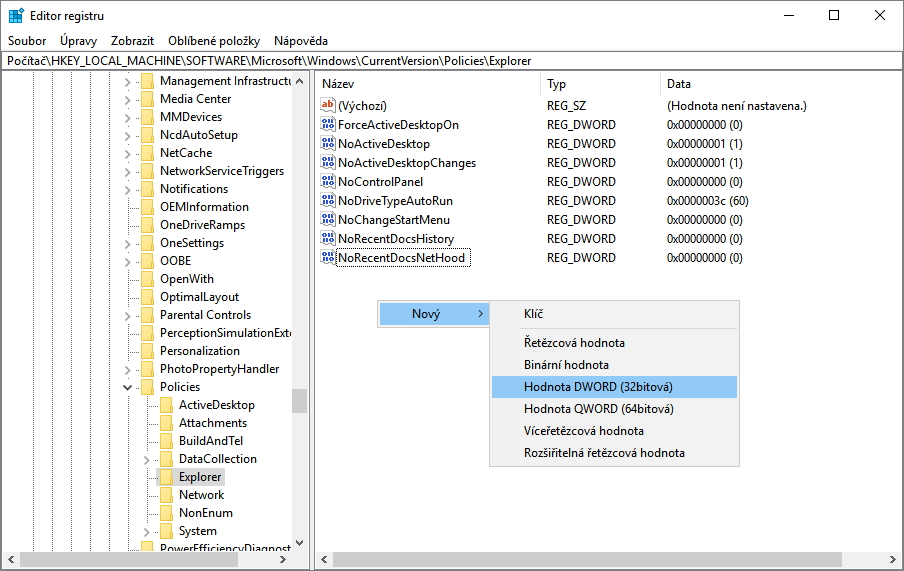The width and height of the screenshot is (904, 571).
Task: Click the Registry Editor icon in title bar
Action: click(x=16, y=16)
